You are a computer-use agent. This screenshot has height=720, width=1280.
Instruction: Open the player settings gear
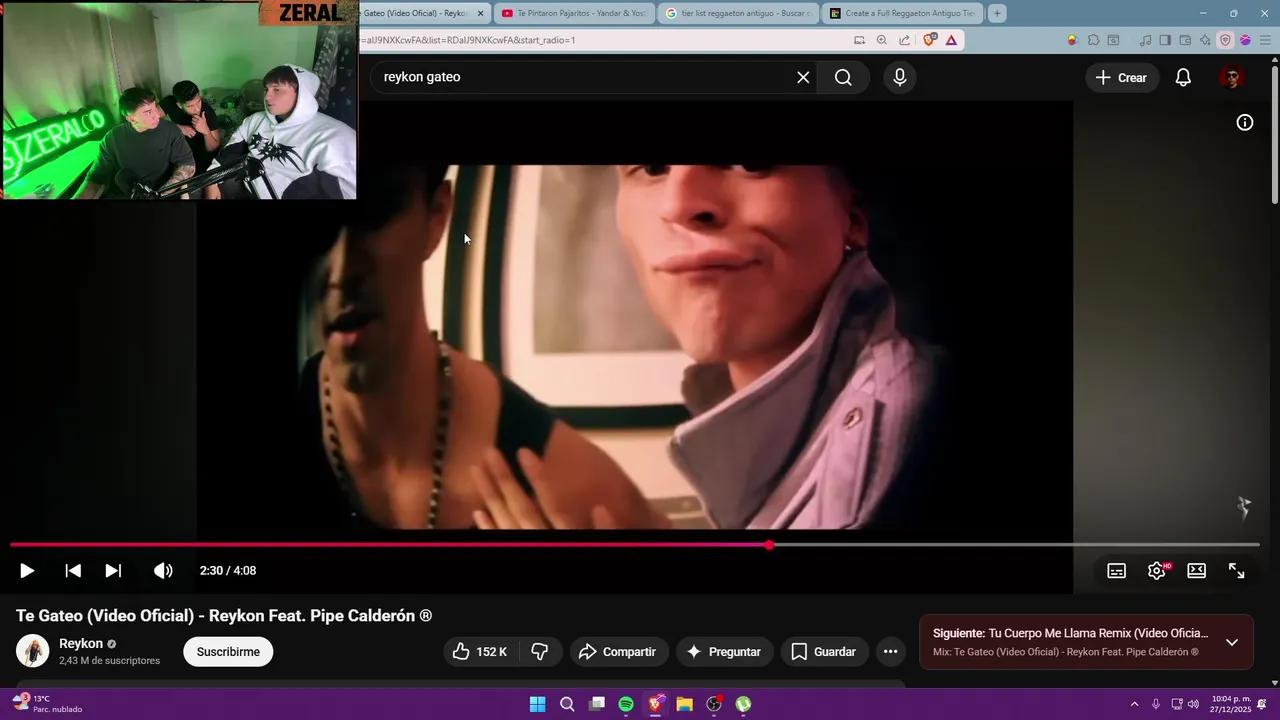click(1157, 571)
